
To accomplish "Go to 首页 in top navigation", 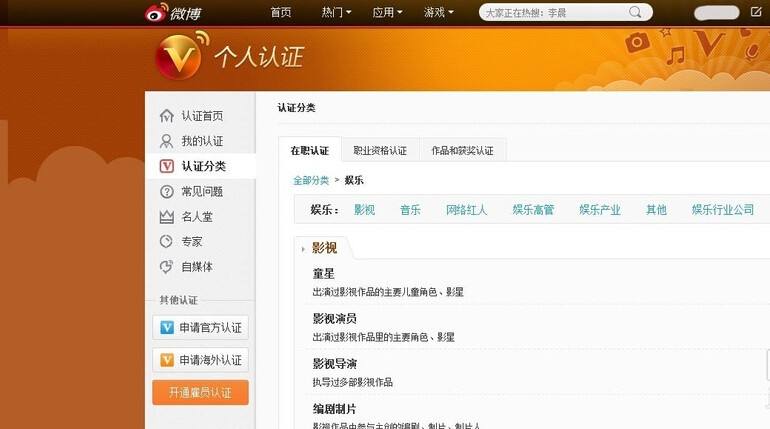I will [281, 12].
